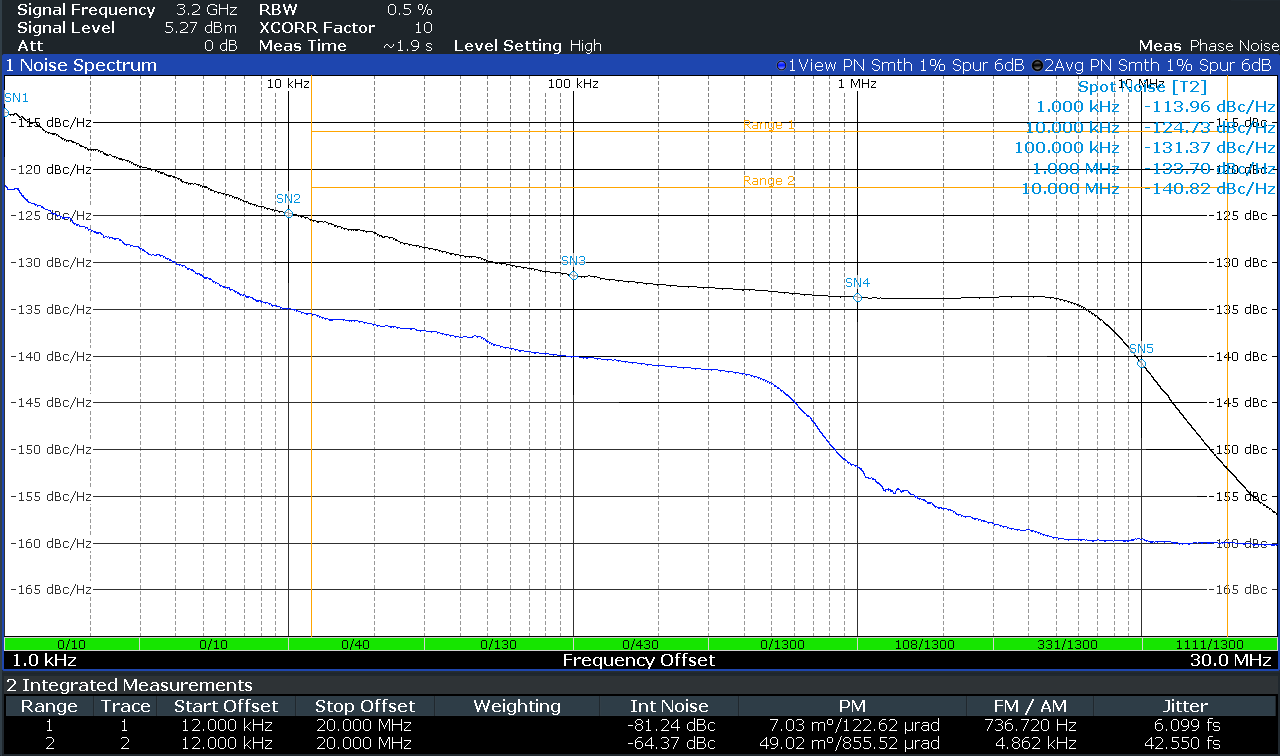Open the Level Setting High option
The image size is (1280, 756).
point(527,46)
